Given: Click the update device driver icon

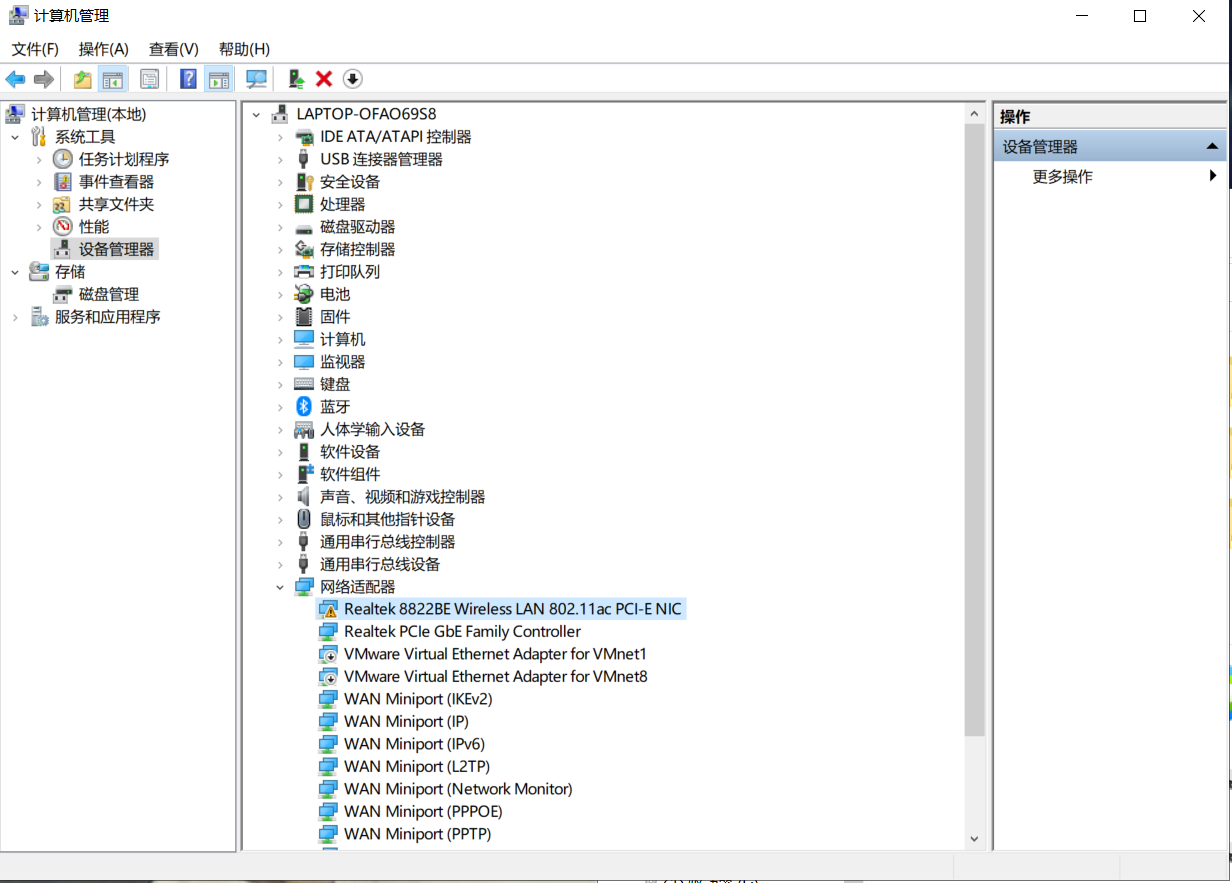Looking at the screenshot, I should pyautogui.click(x=296, y=79).
